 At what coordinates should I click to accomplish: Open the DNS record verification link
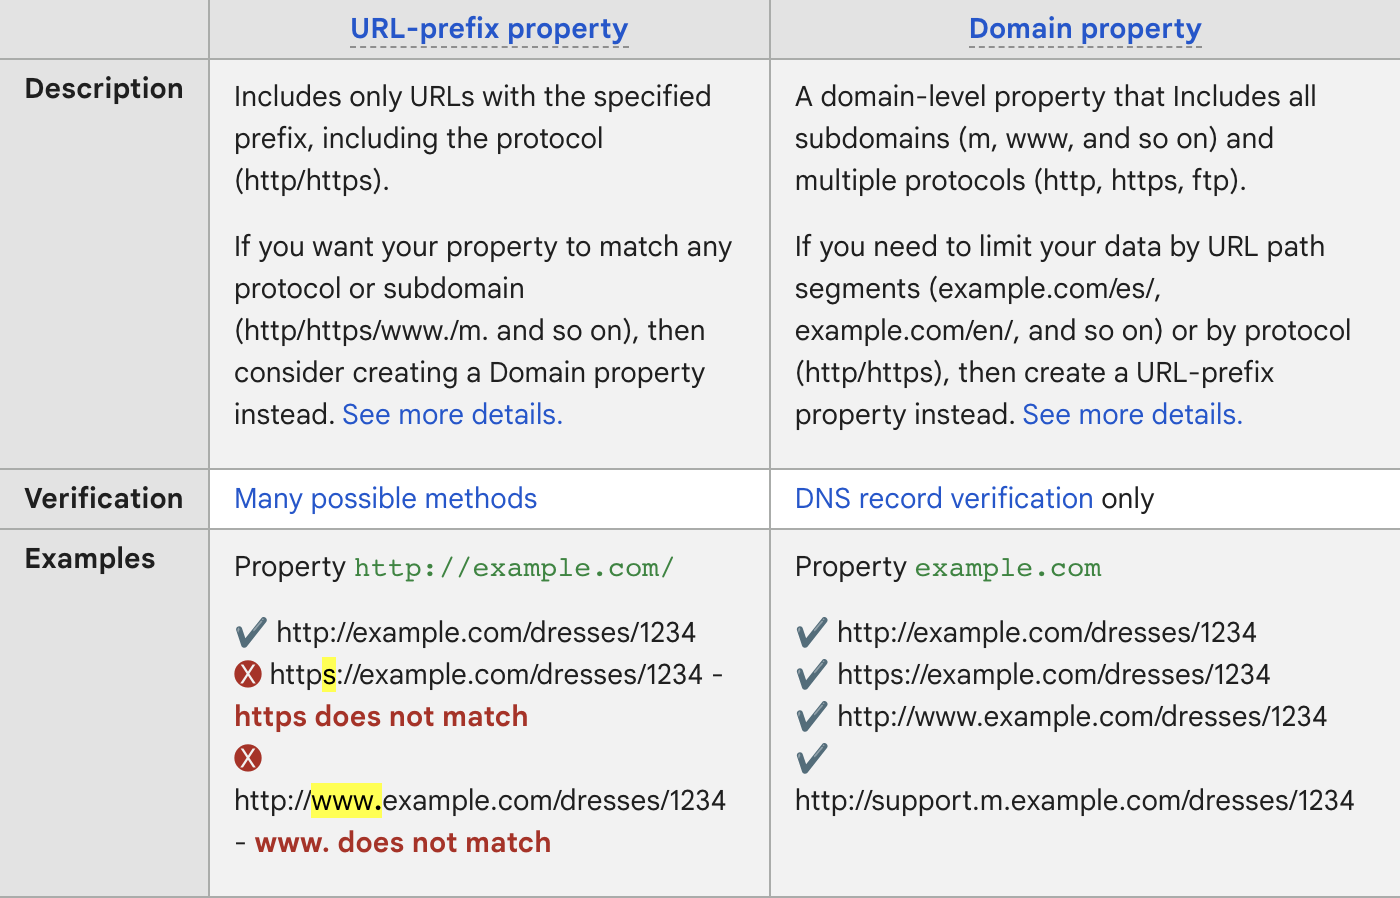943,499
